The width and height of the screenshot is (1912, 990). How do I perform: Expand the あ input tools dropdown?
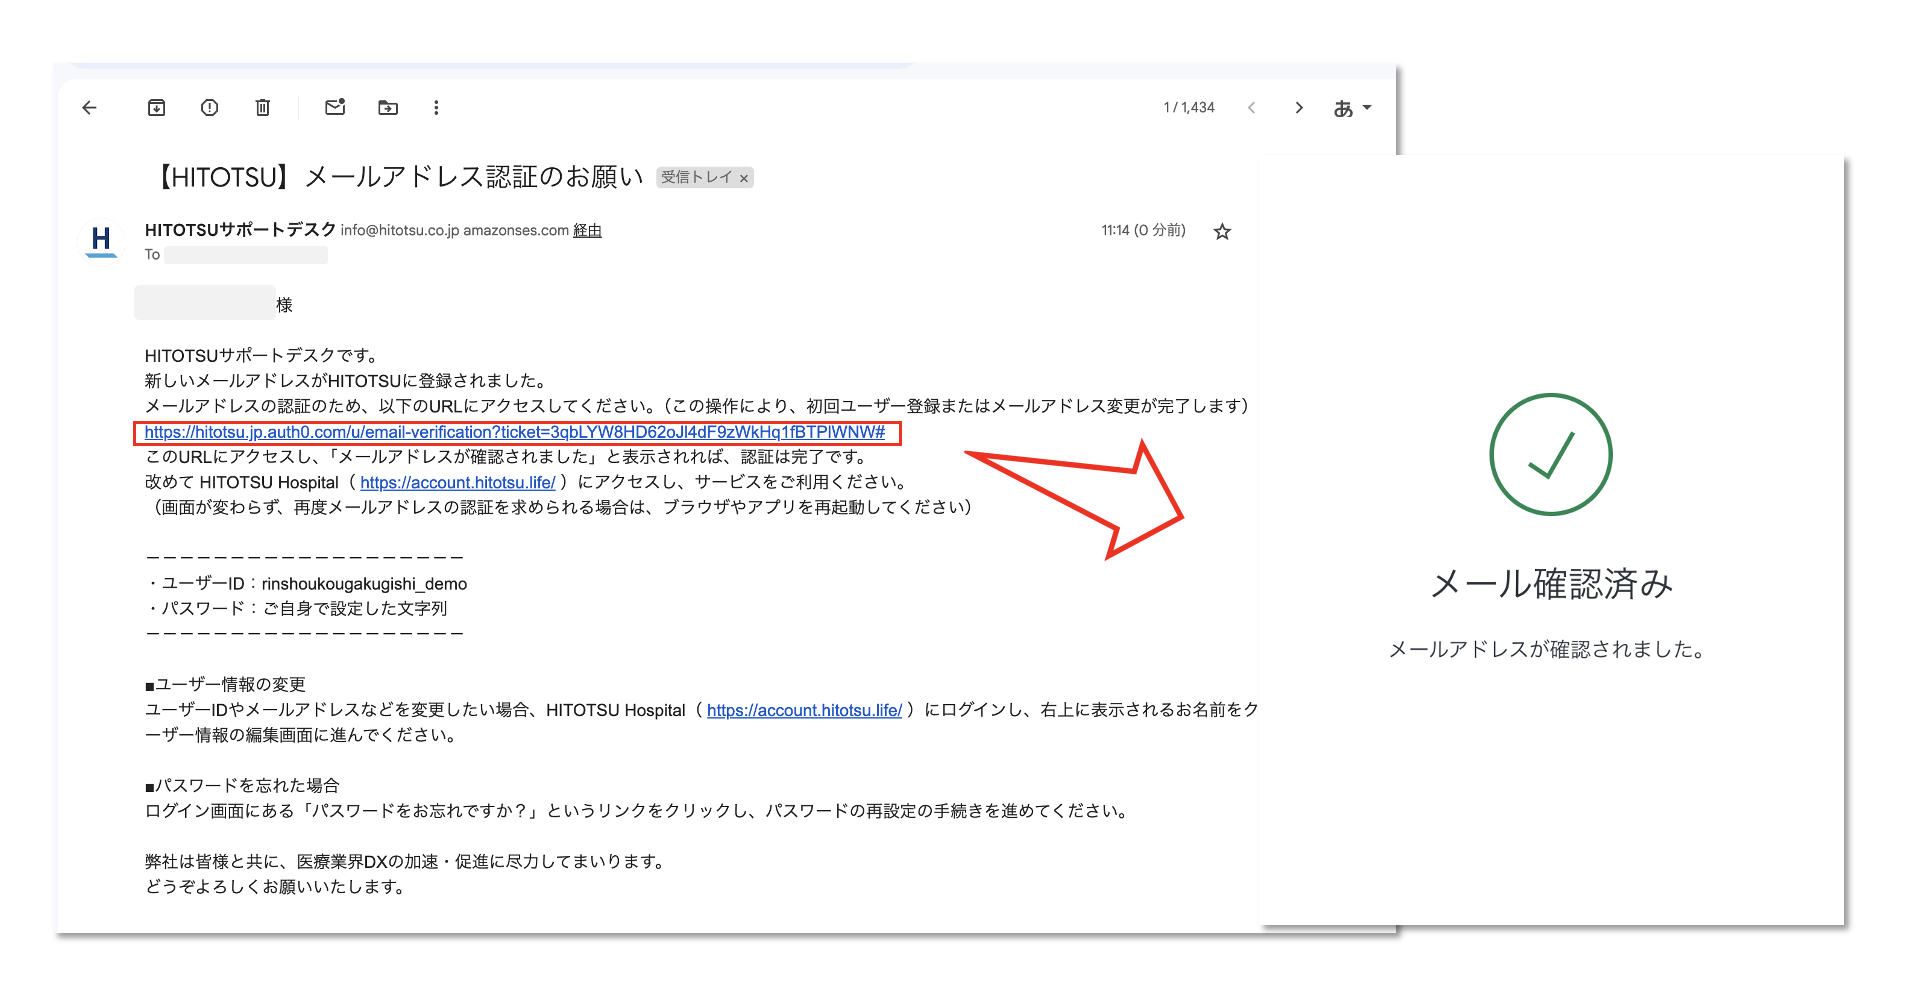click(x=1352, y=108)
